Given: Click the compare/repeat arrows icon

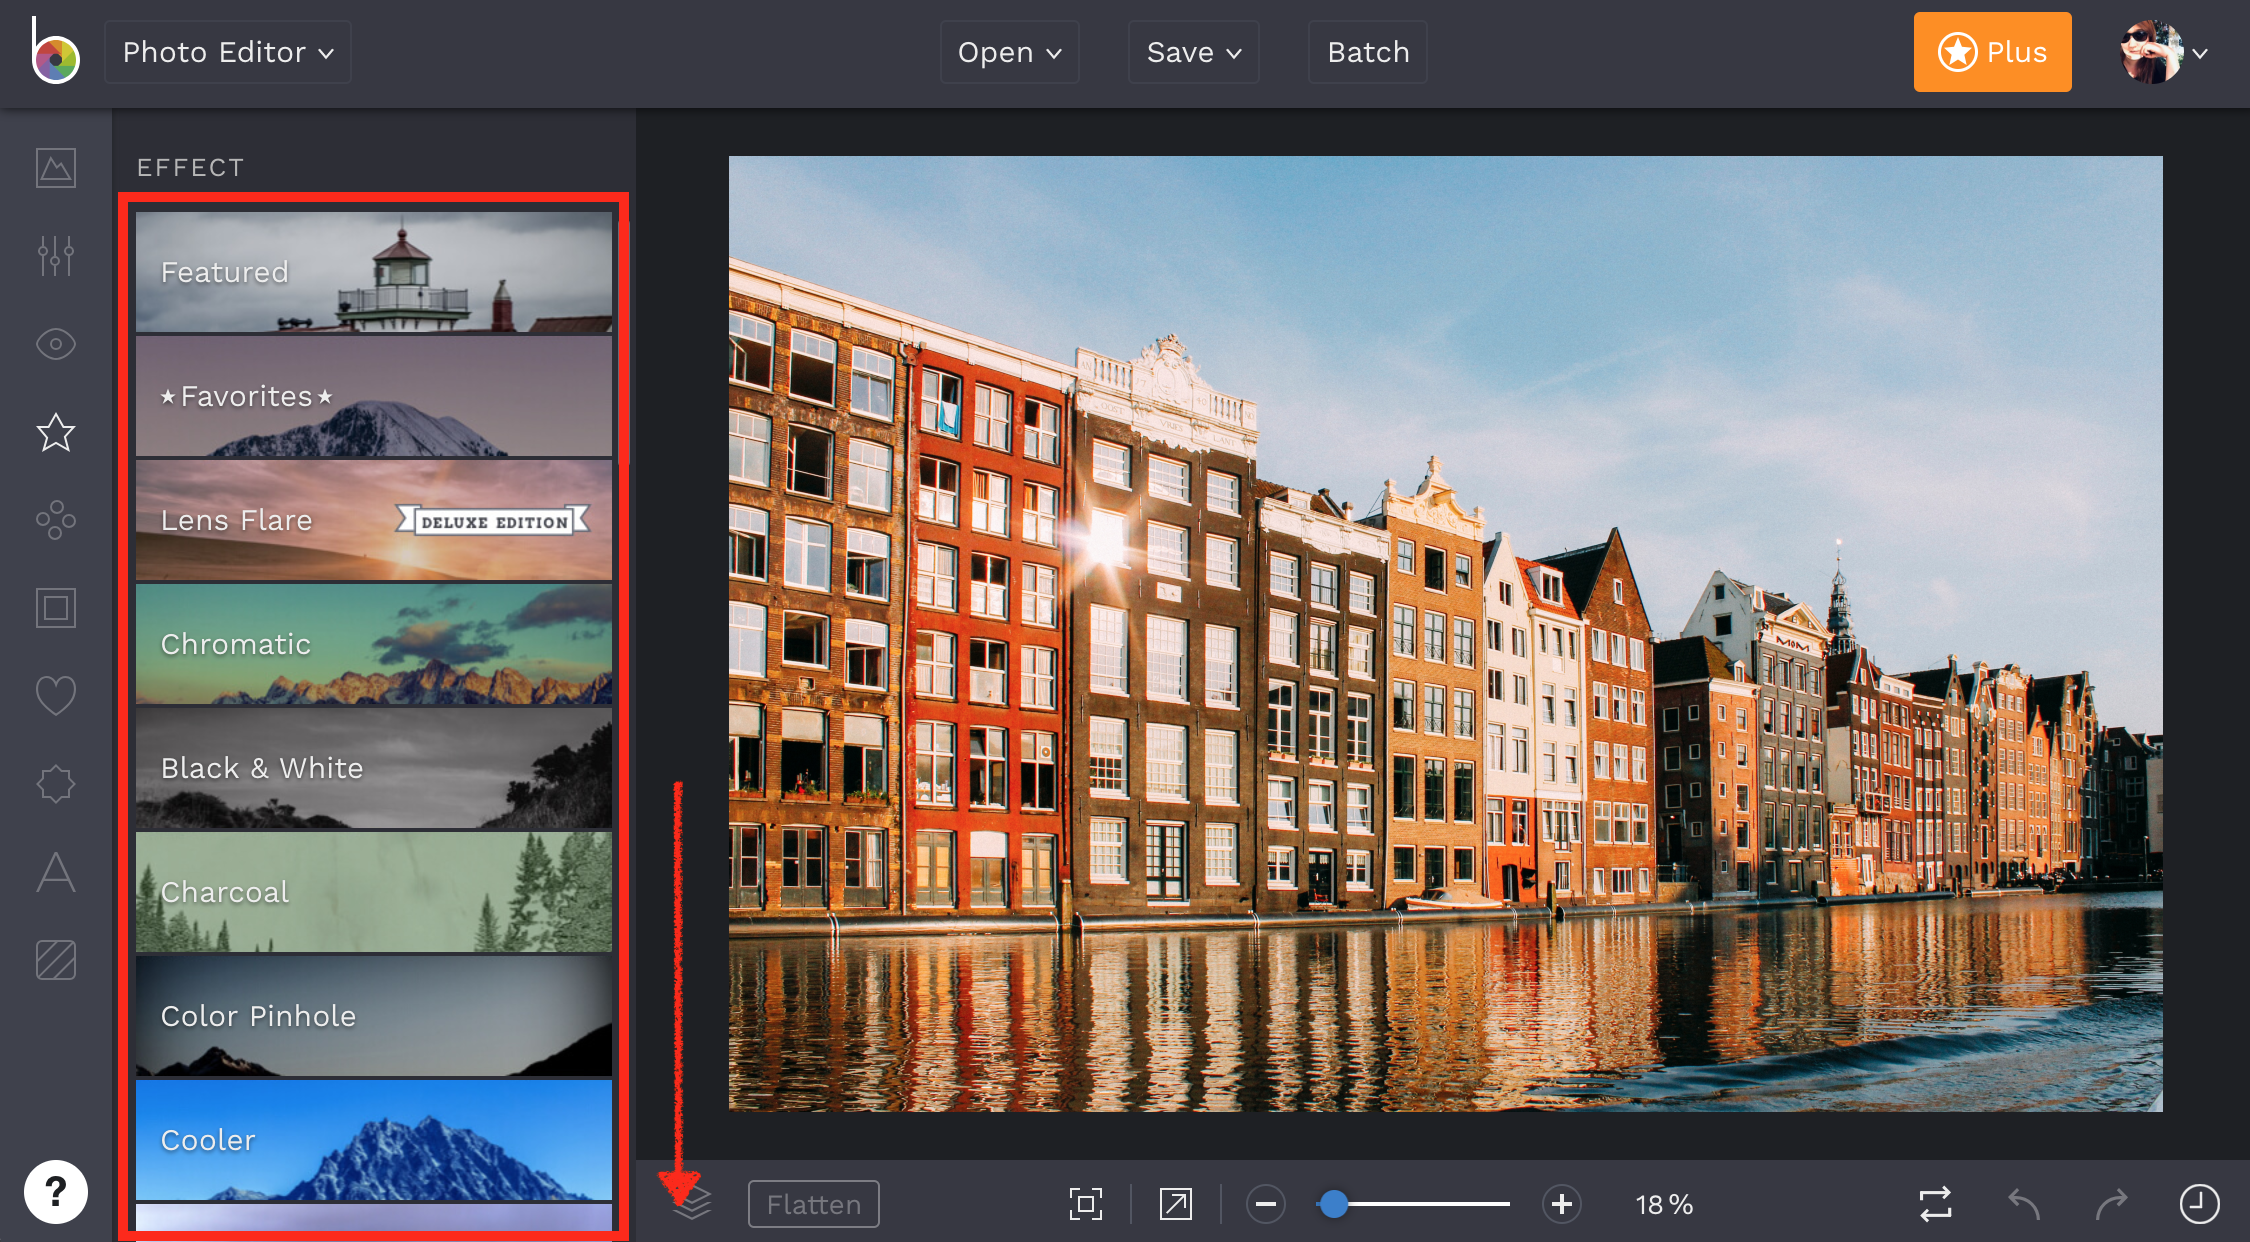Looking at the screenshot, I should click(x=1936, y=1204).
